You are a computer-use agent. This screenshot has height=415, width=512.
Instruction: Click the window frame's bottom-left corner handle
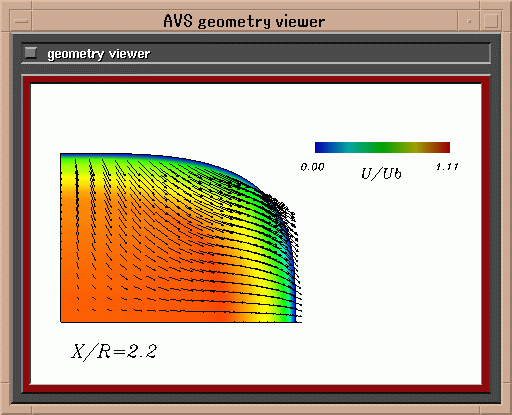click(6, 409)
